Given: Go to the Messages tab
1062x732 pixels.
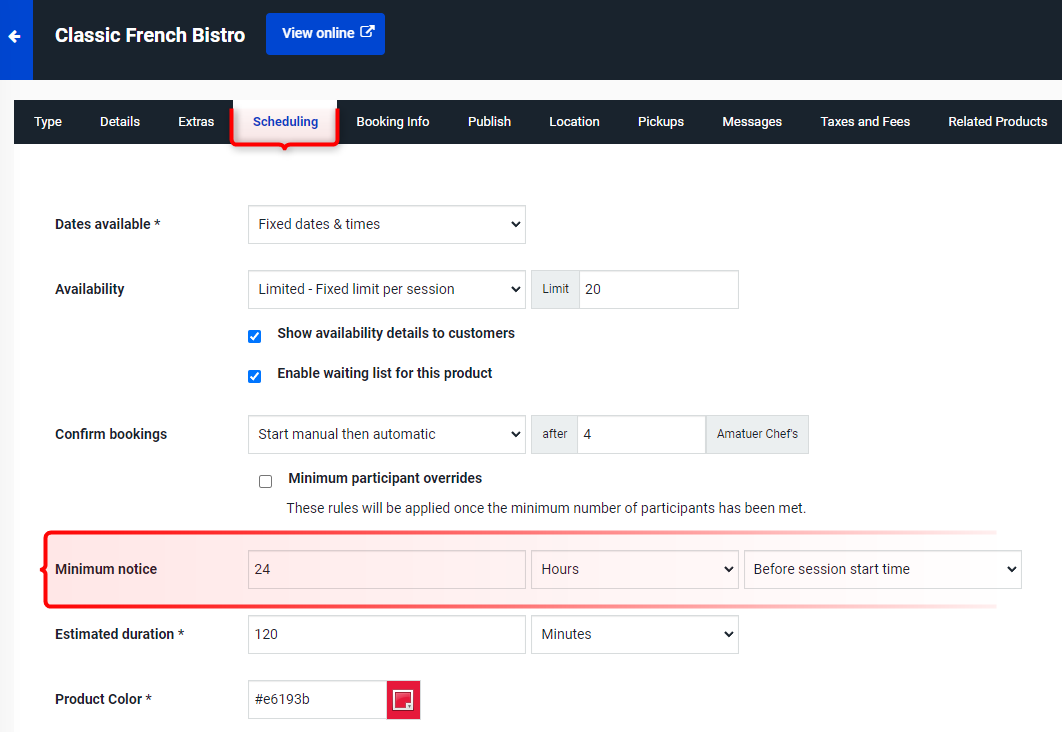Looking at the screenshot, I should (752, 122).
